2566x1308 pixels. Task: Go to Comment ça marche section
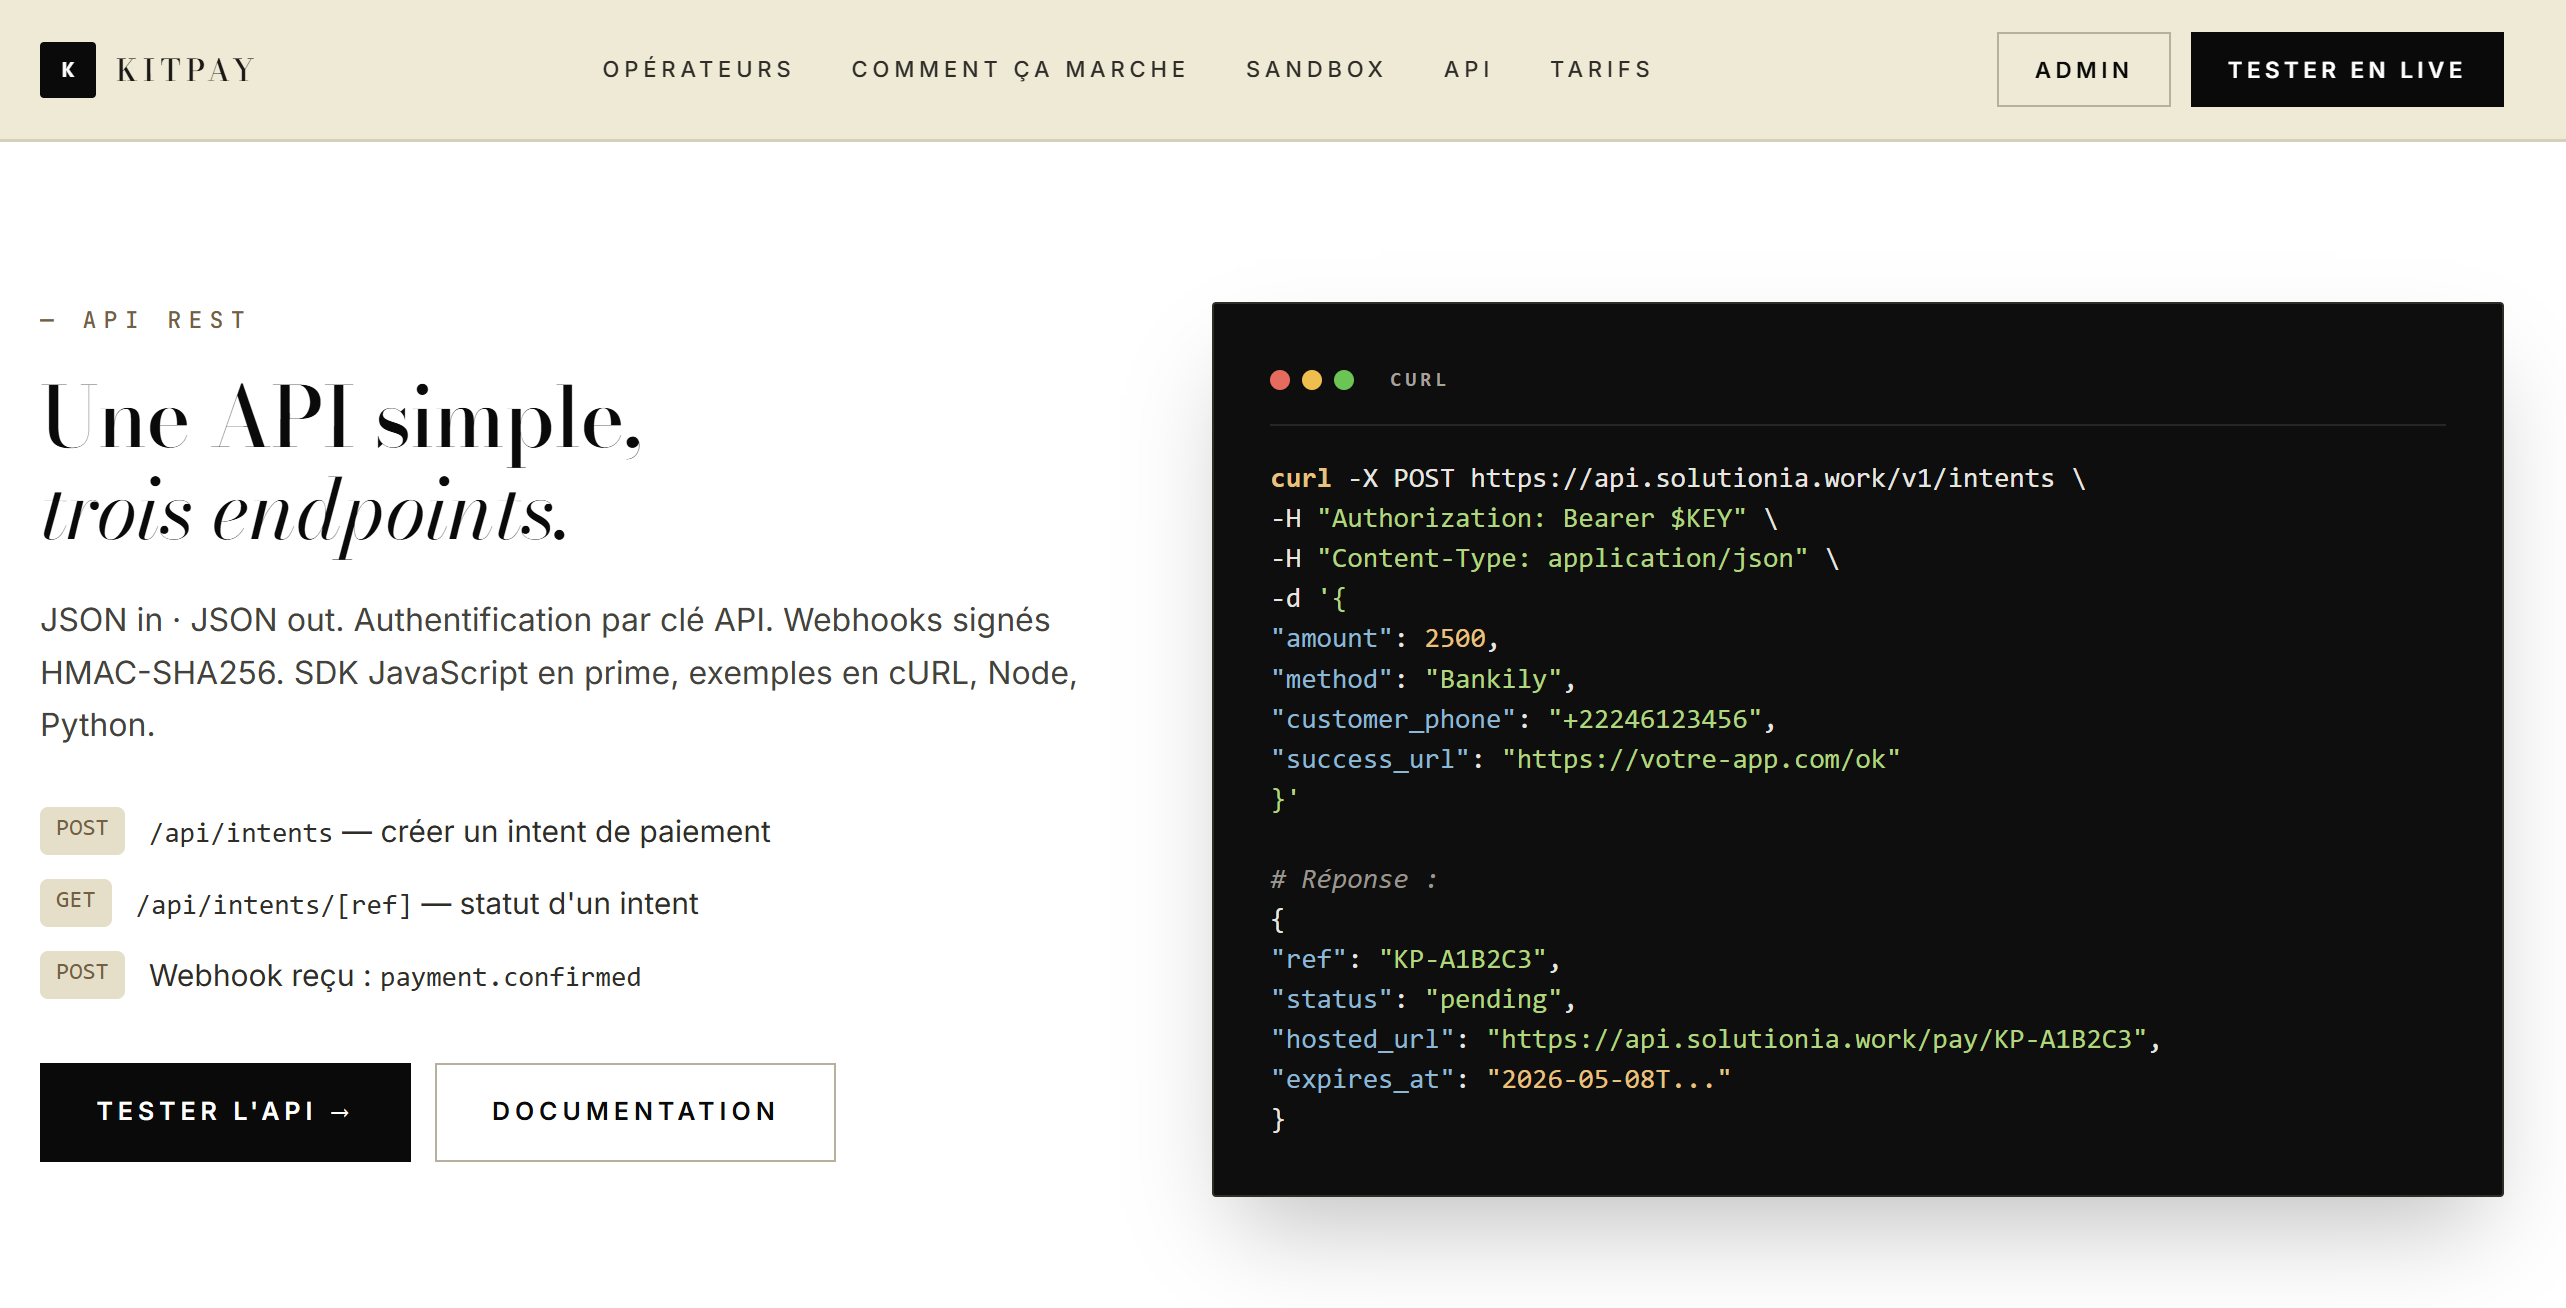coord(1019,70)
